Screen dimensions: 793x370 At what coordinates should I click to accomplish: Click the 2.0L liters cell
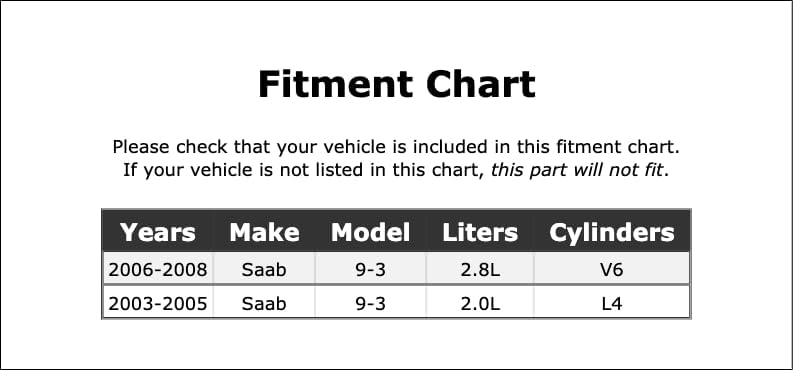(479, 303)
